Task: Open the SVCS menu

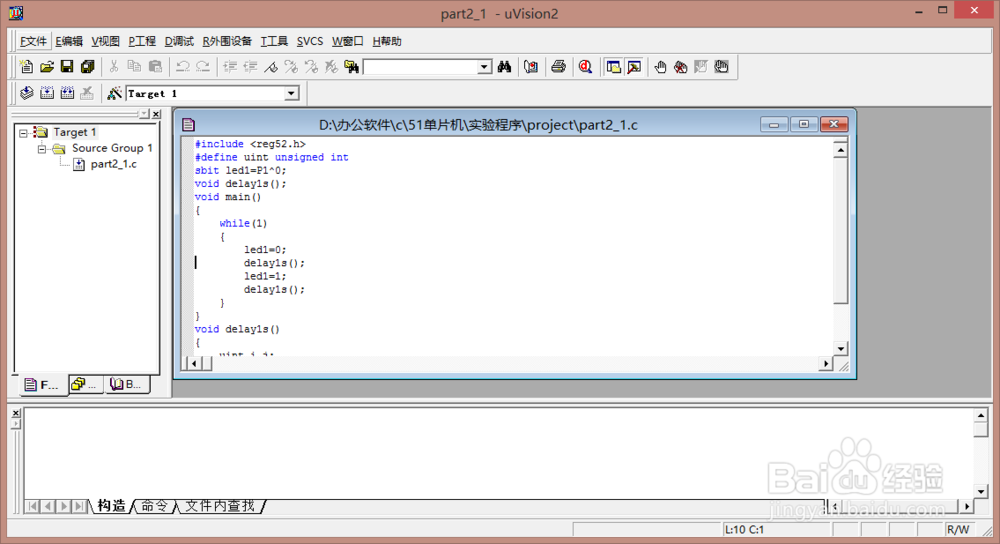Action: 310,41
